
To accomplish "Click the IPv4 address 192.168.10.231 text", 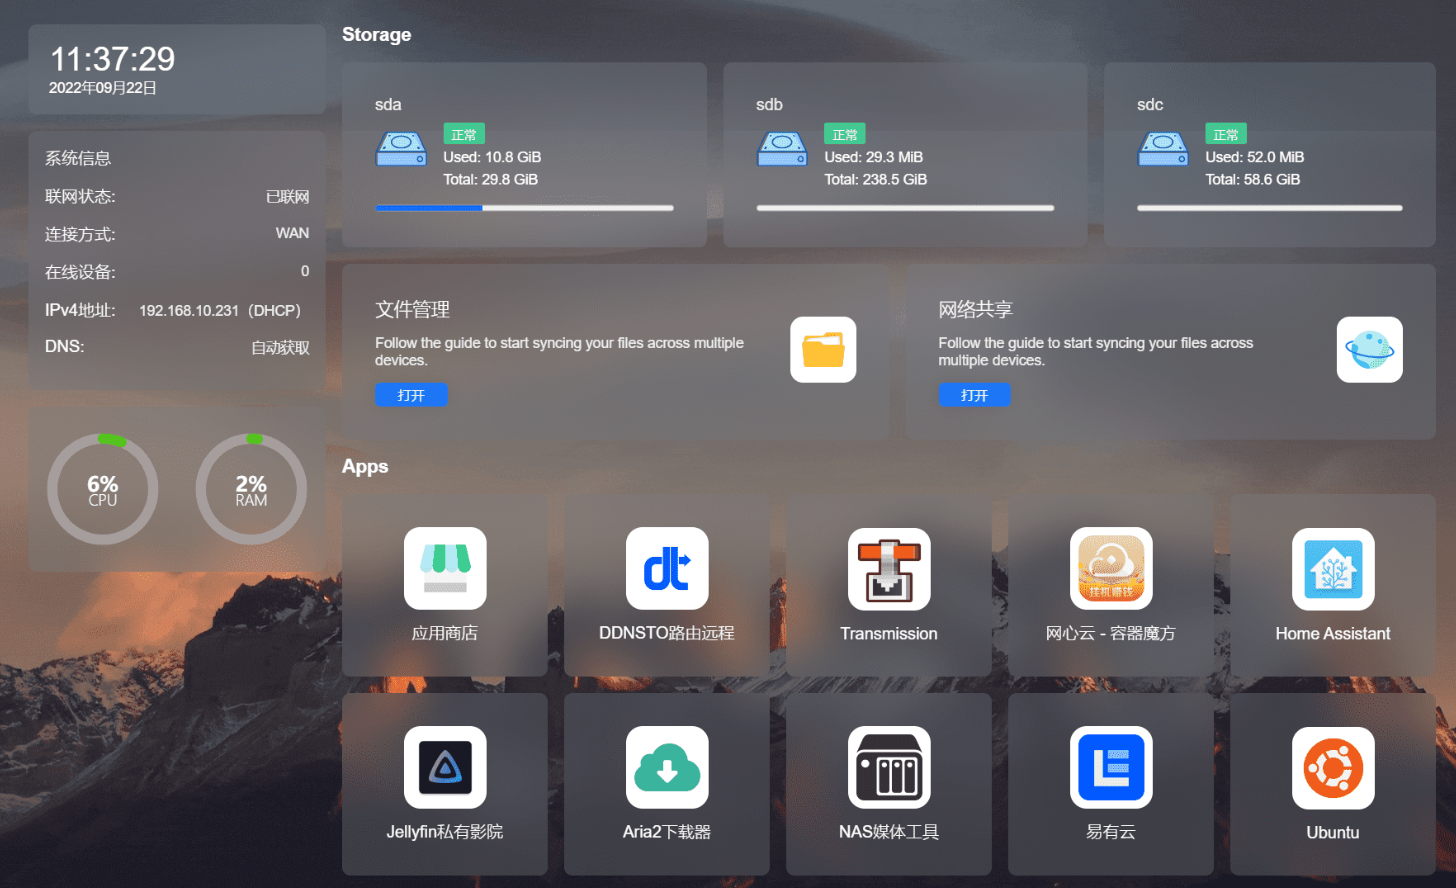I will [189, 310].
